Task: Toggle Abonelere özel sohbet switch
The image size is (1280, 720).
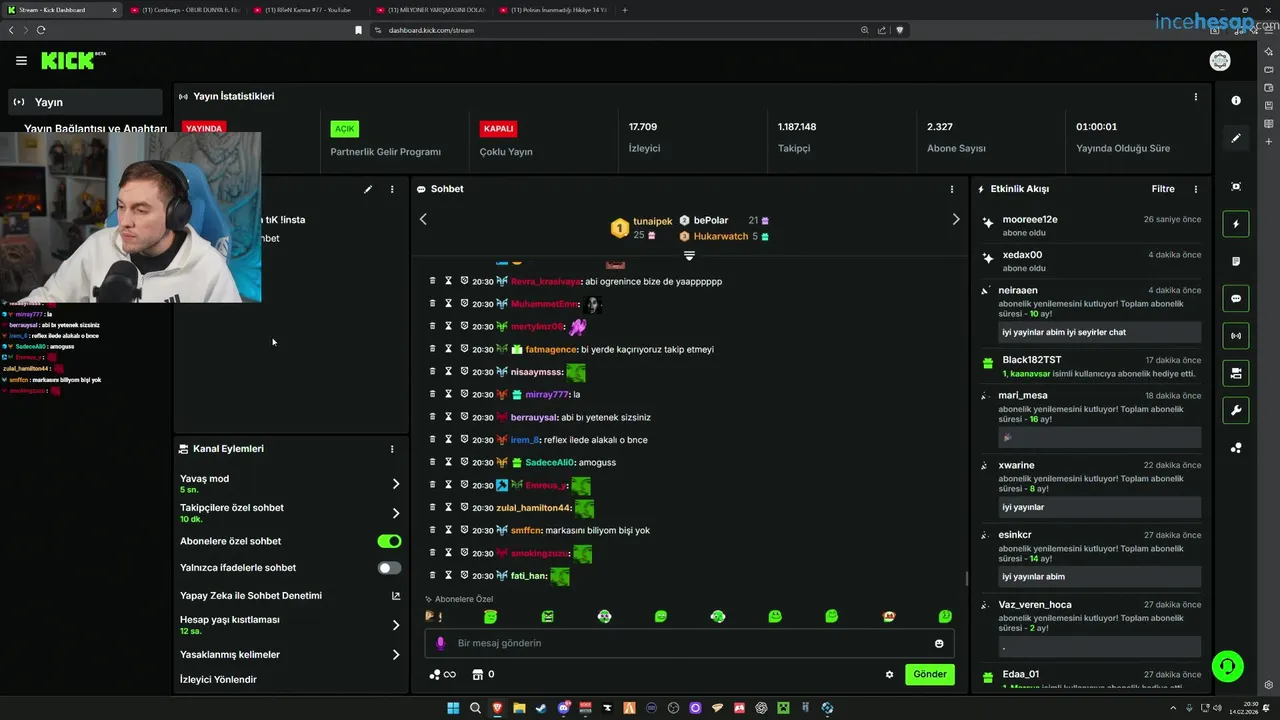Action: (x=389, y=541)
